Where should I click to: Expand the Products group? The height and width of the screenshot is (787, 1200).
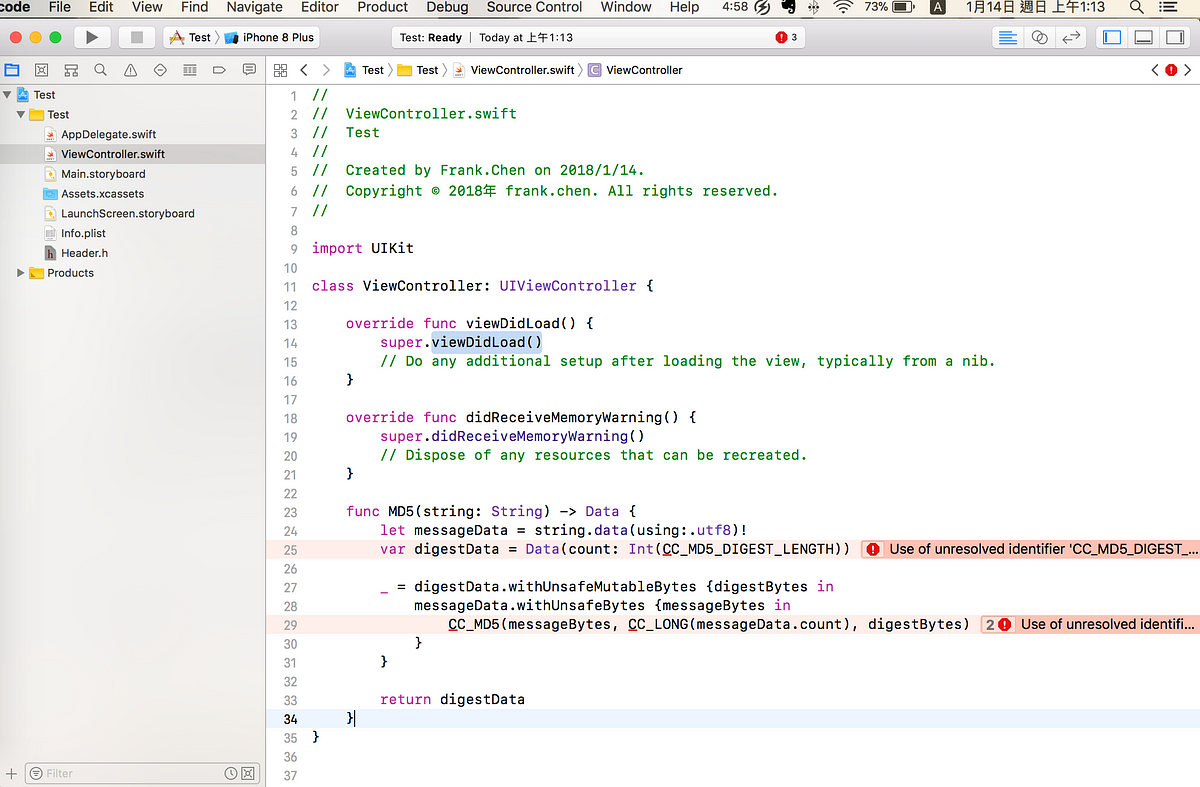pyautogui.click(x=21, y=273)
